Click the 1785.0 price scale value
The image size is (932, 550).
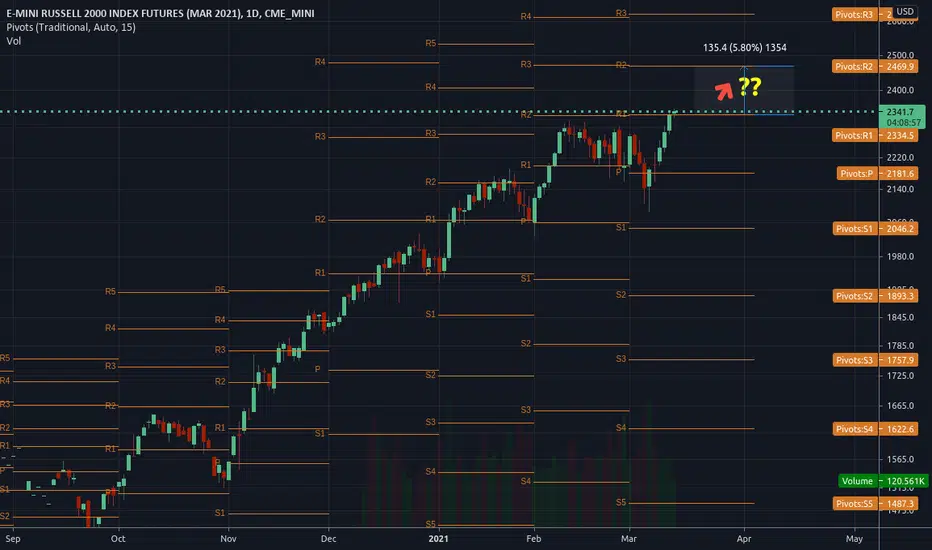tap(900, 346)
